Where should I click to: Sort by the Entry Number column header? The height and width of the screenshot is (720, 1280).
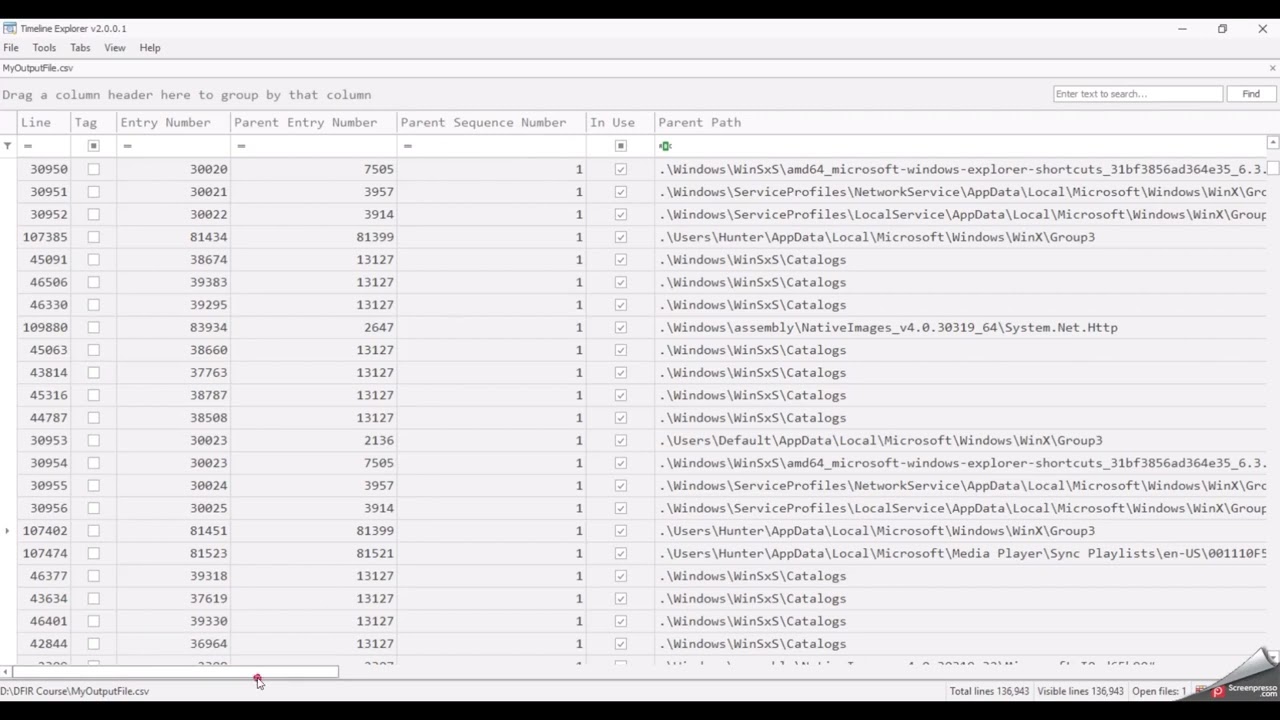click(173, 122)
